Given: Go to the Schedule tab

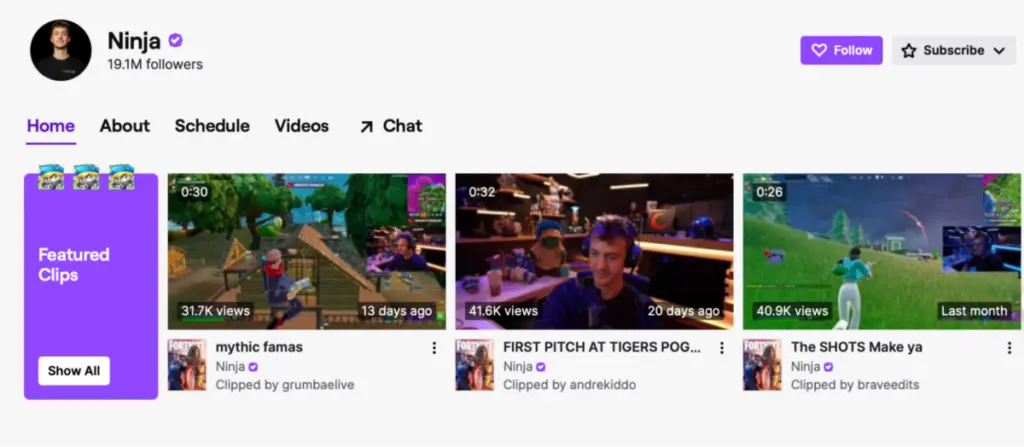Looking at the screenshot, I should tap(212, 125).
